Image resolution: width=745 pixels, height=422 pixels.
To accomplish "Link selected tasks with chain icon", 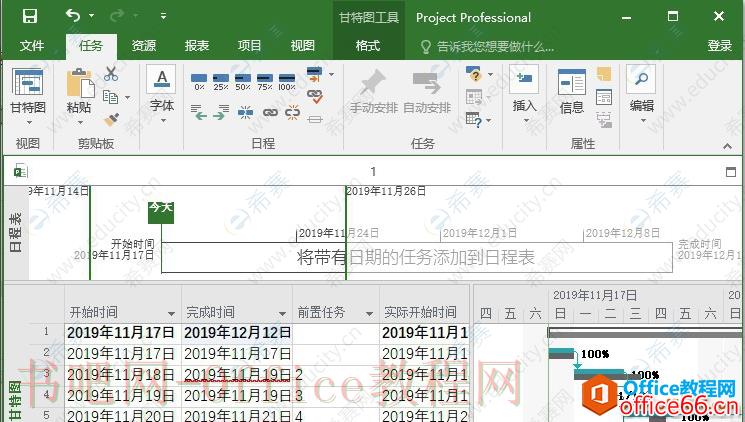I will pyautogui.click(x=270, y=113).
